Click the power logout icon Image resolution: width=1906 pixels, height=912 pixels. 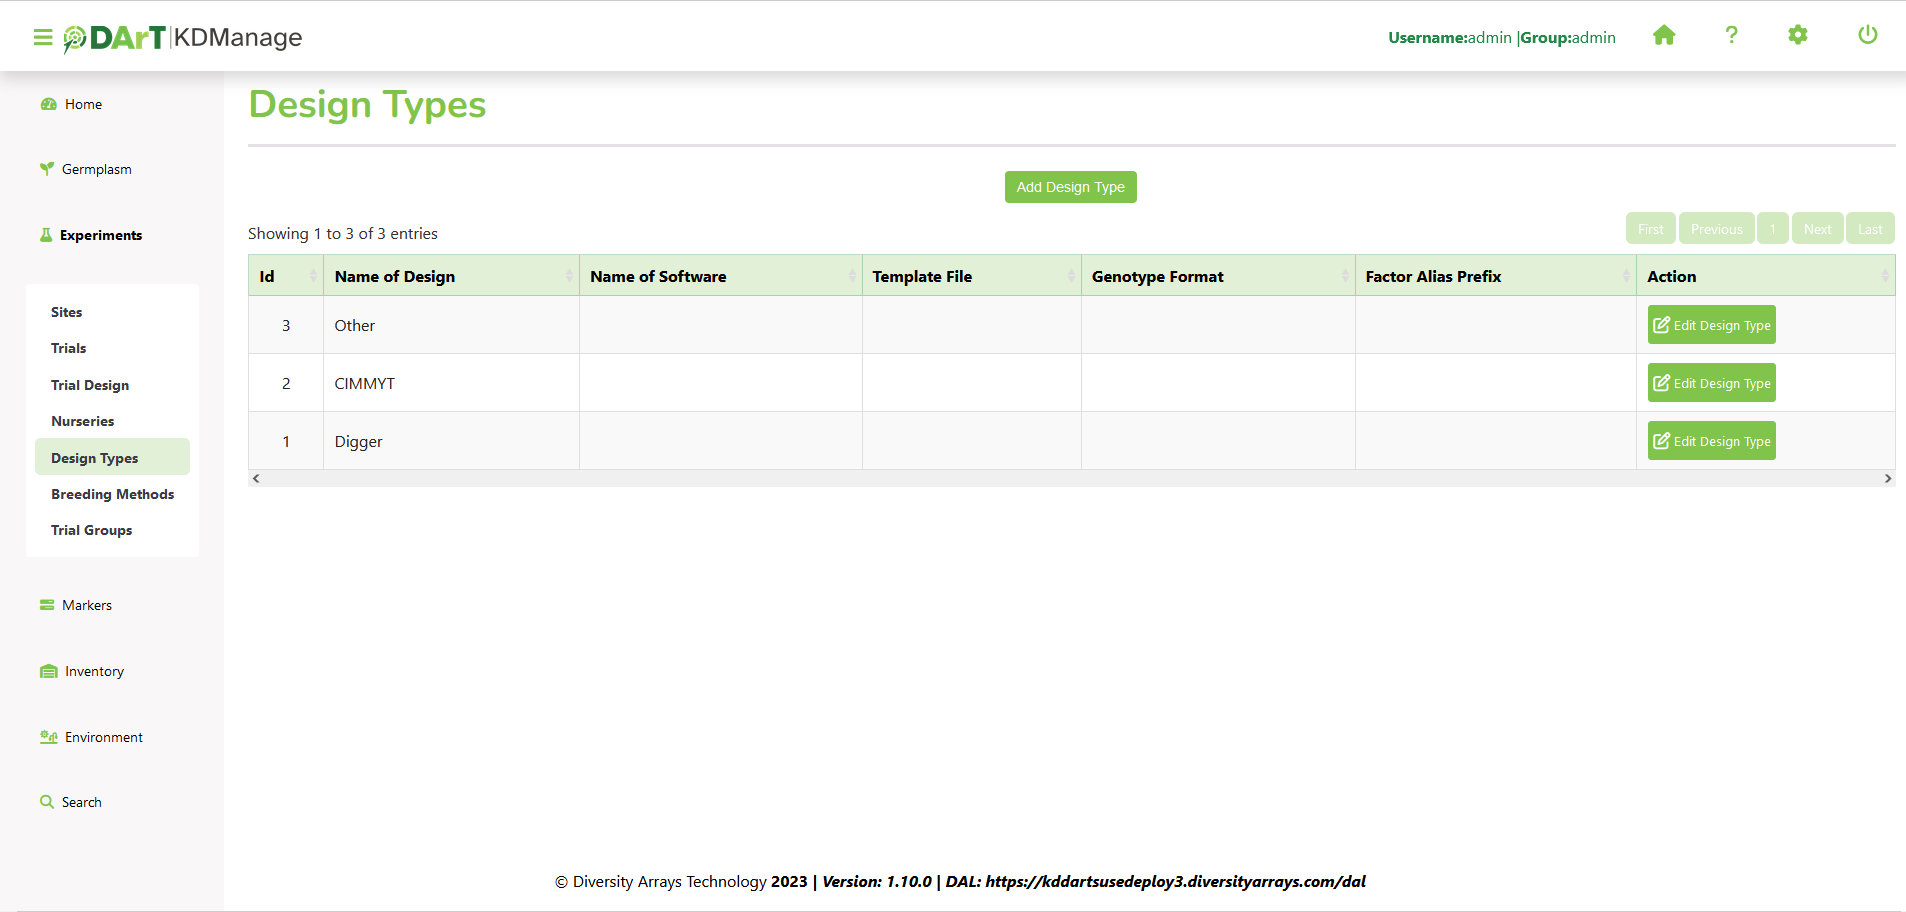(1867, 36)
